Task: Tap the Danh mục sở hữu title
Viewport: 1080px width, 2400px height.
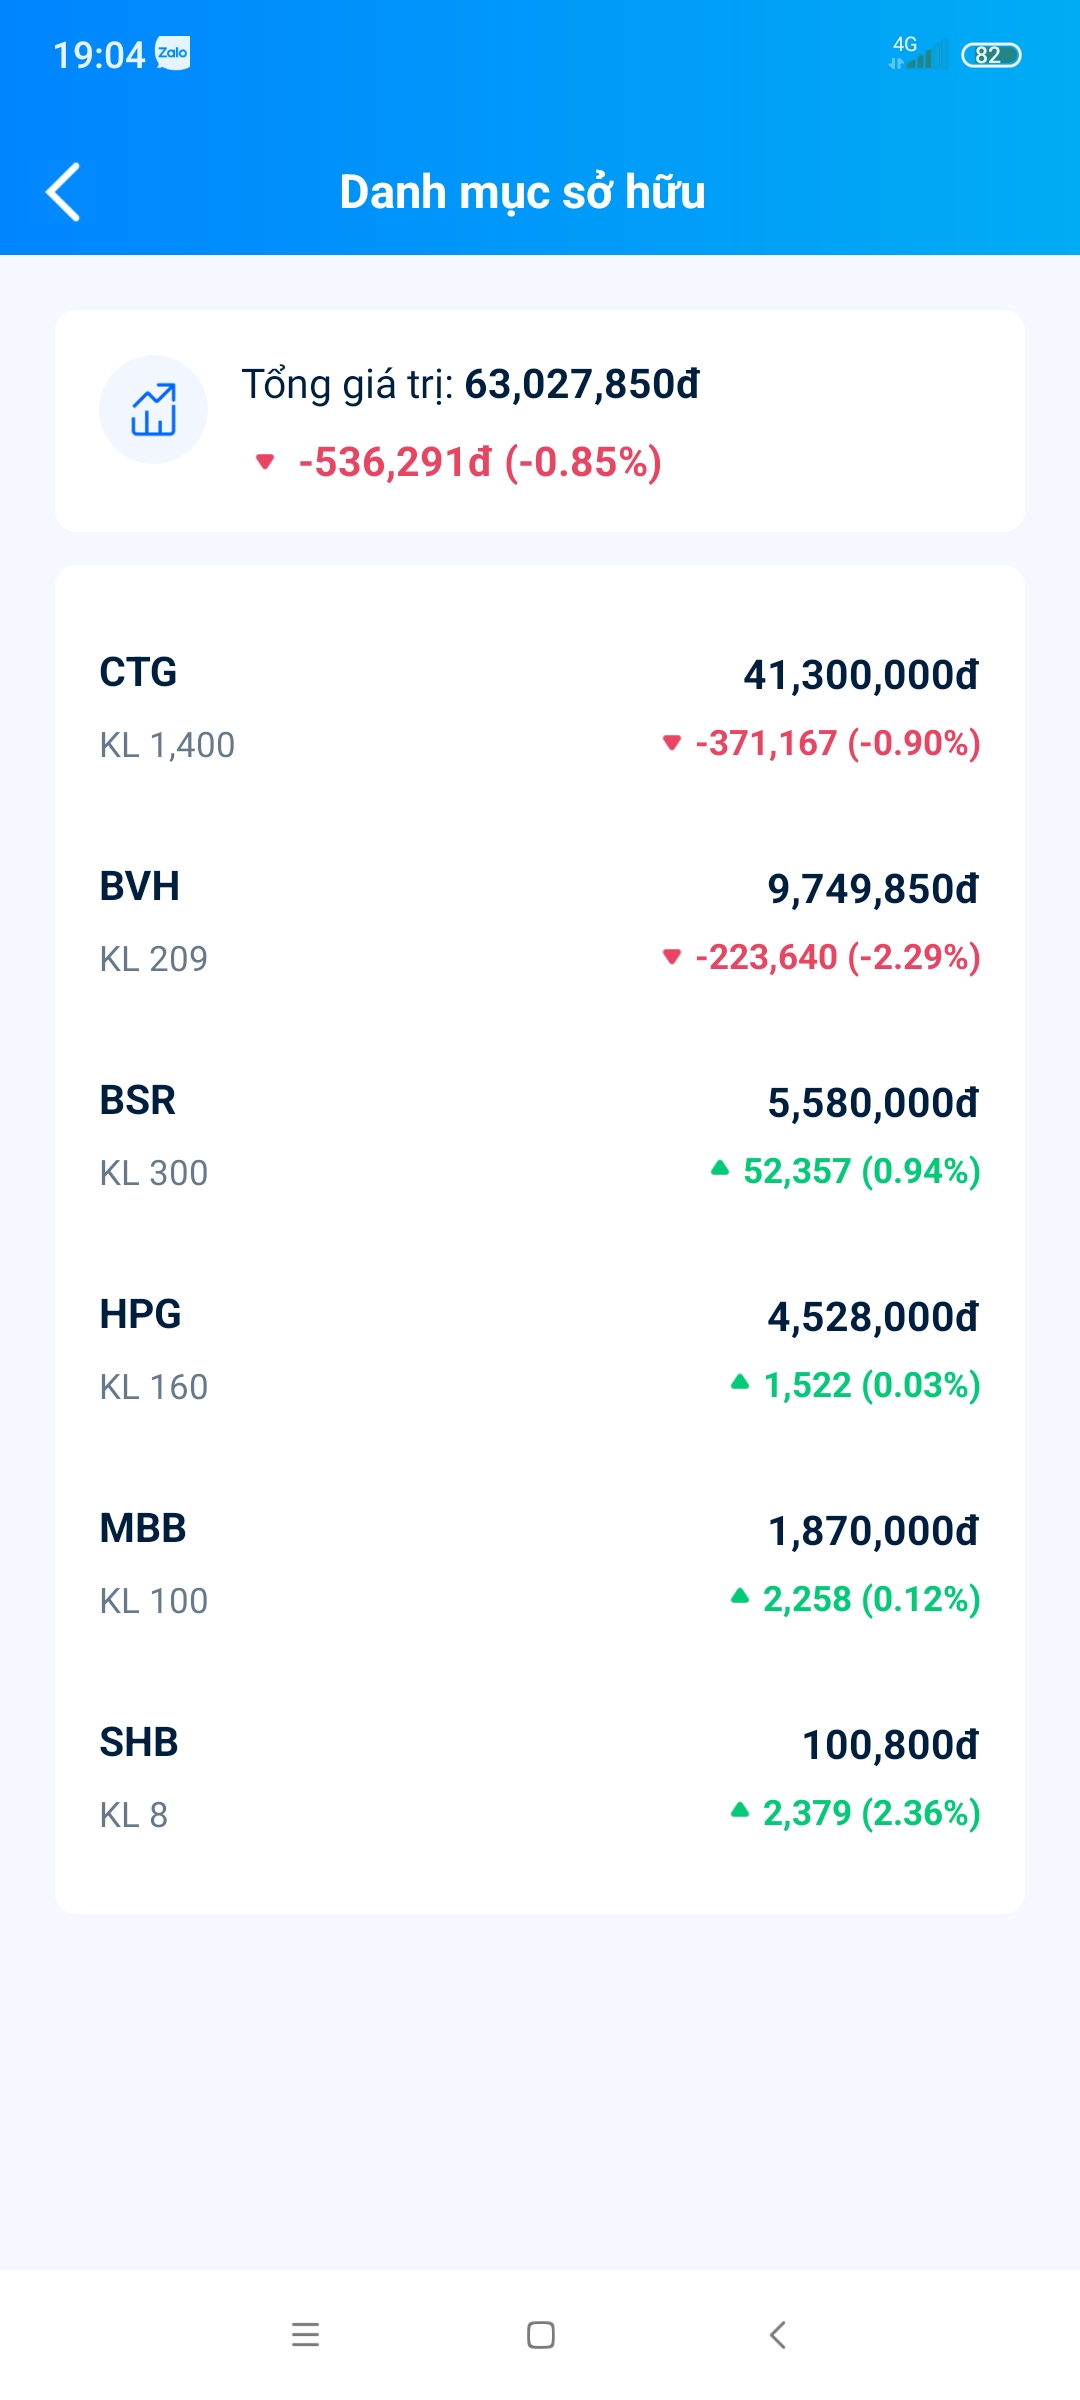Action: 522,192
